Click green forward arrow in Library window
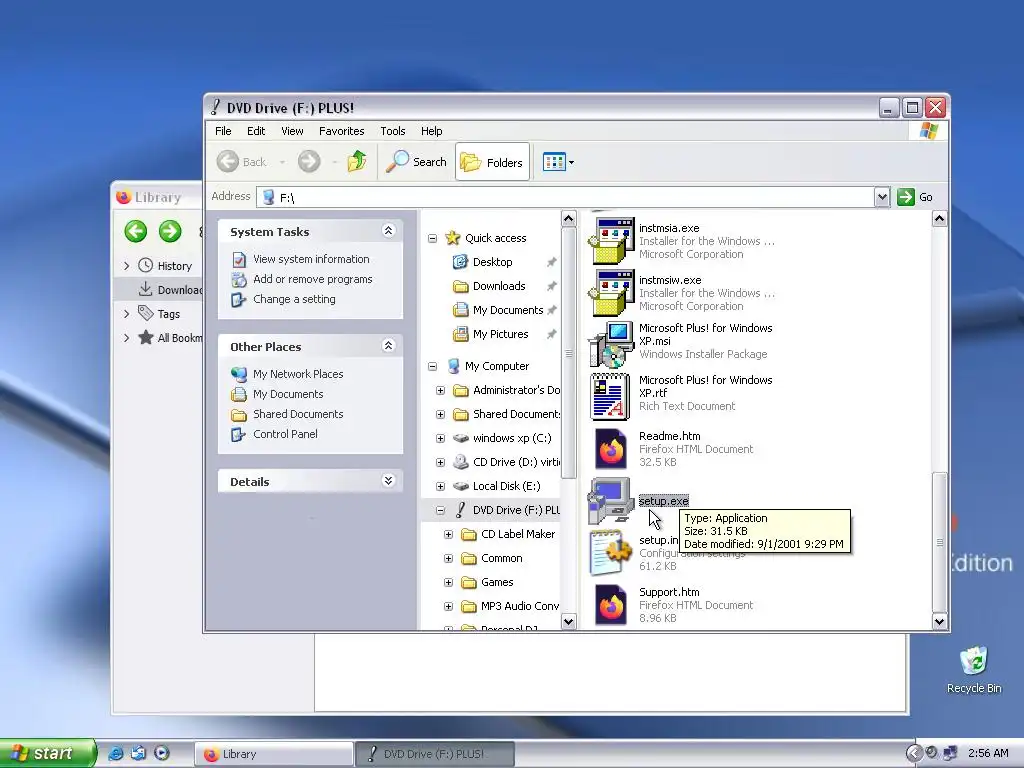This screenshot has height=768, width=1024. [x=170, y=231]
